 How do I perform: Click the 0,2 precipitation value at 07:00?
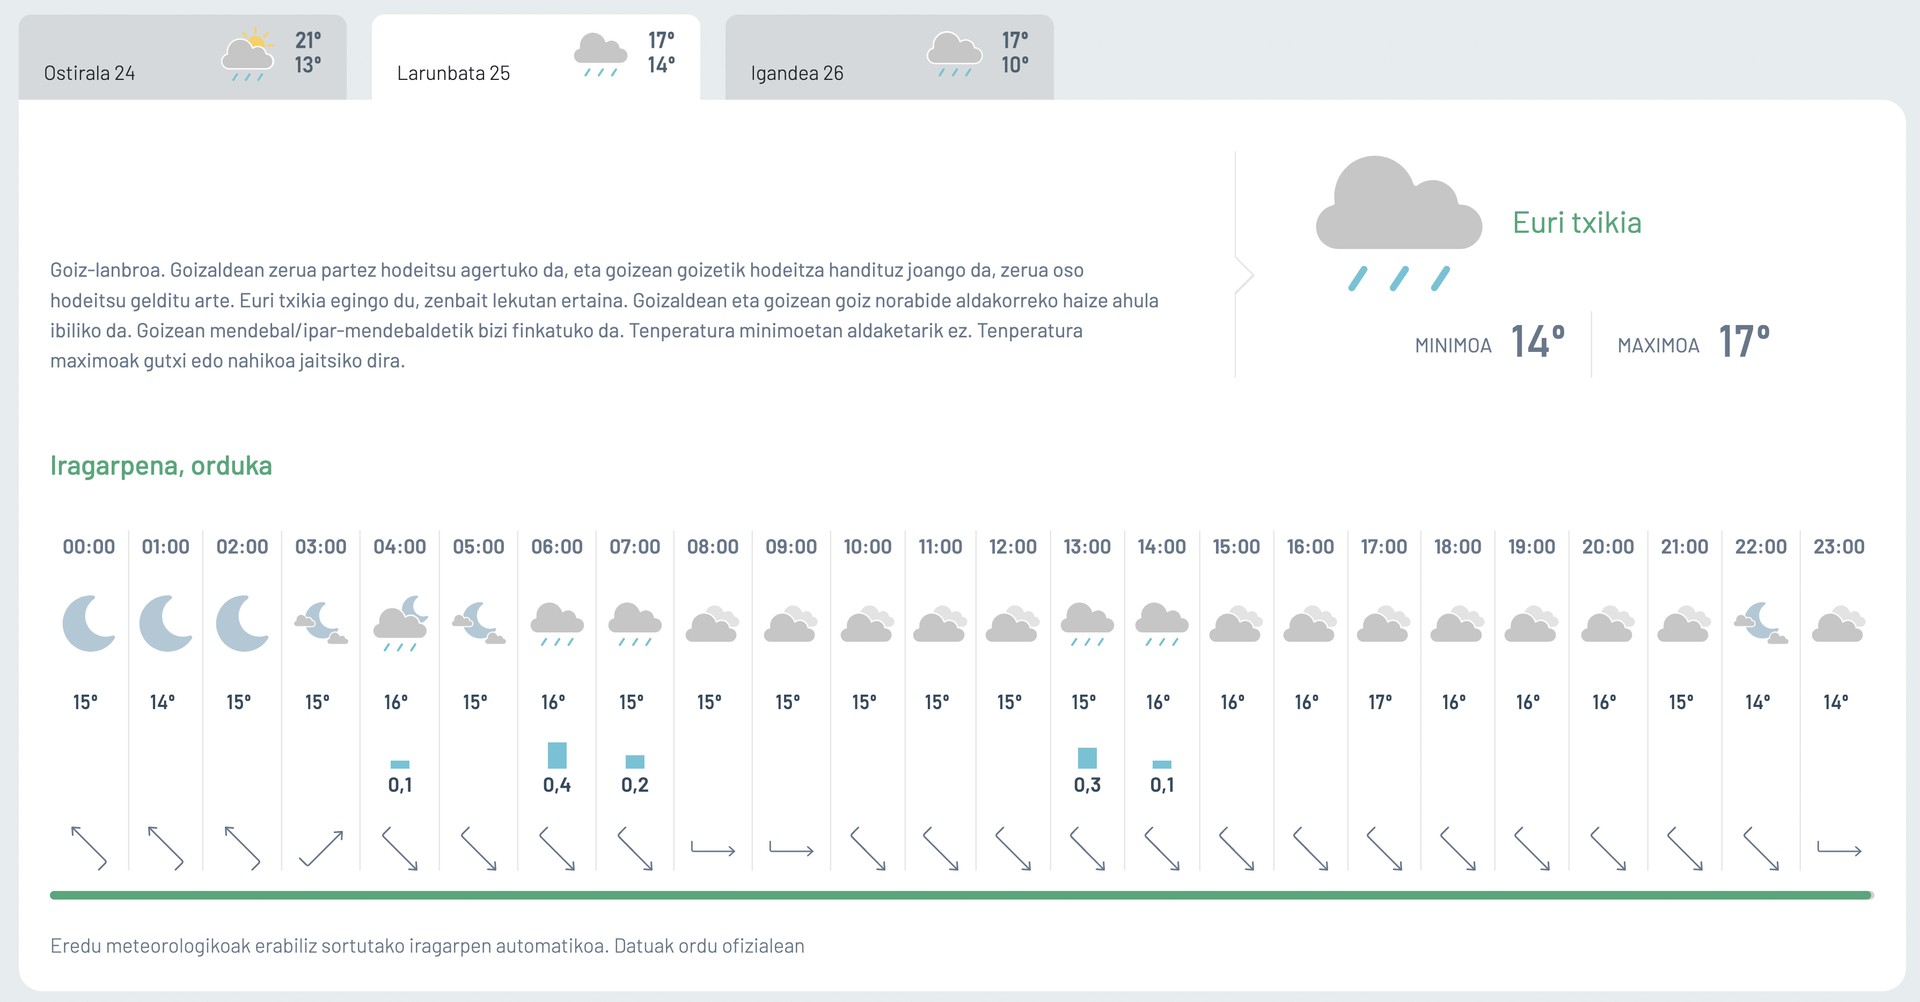click(x=635, y=785)
